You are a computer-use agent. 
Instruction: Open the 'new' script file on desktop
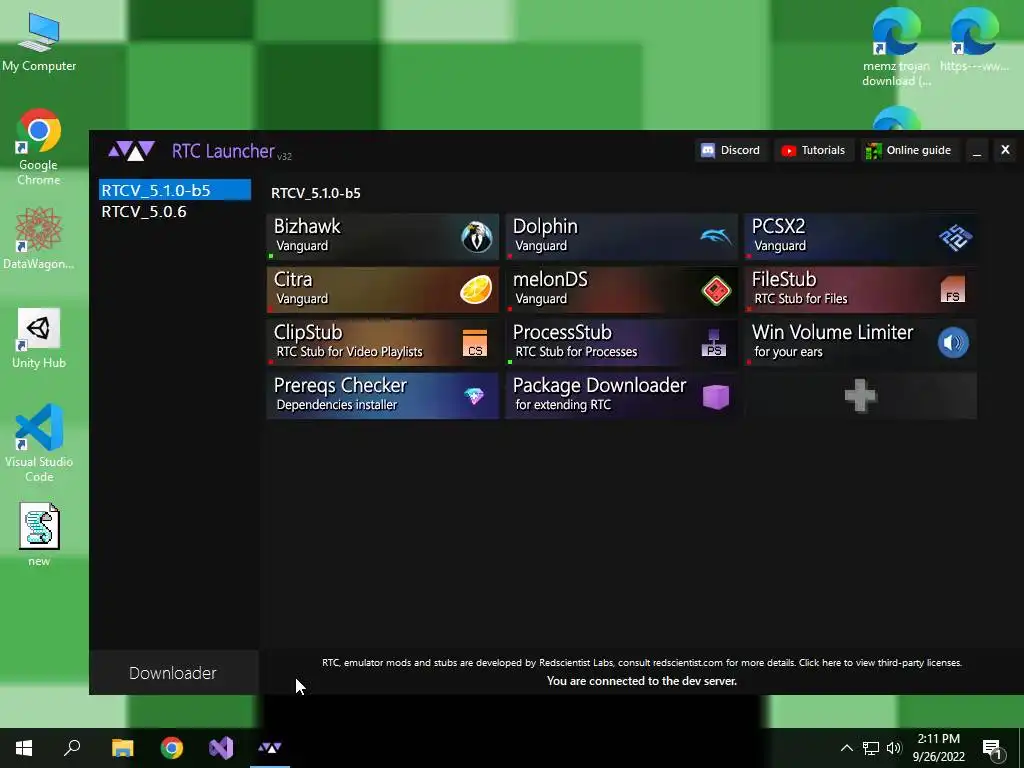point(39,534)
